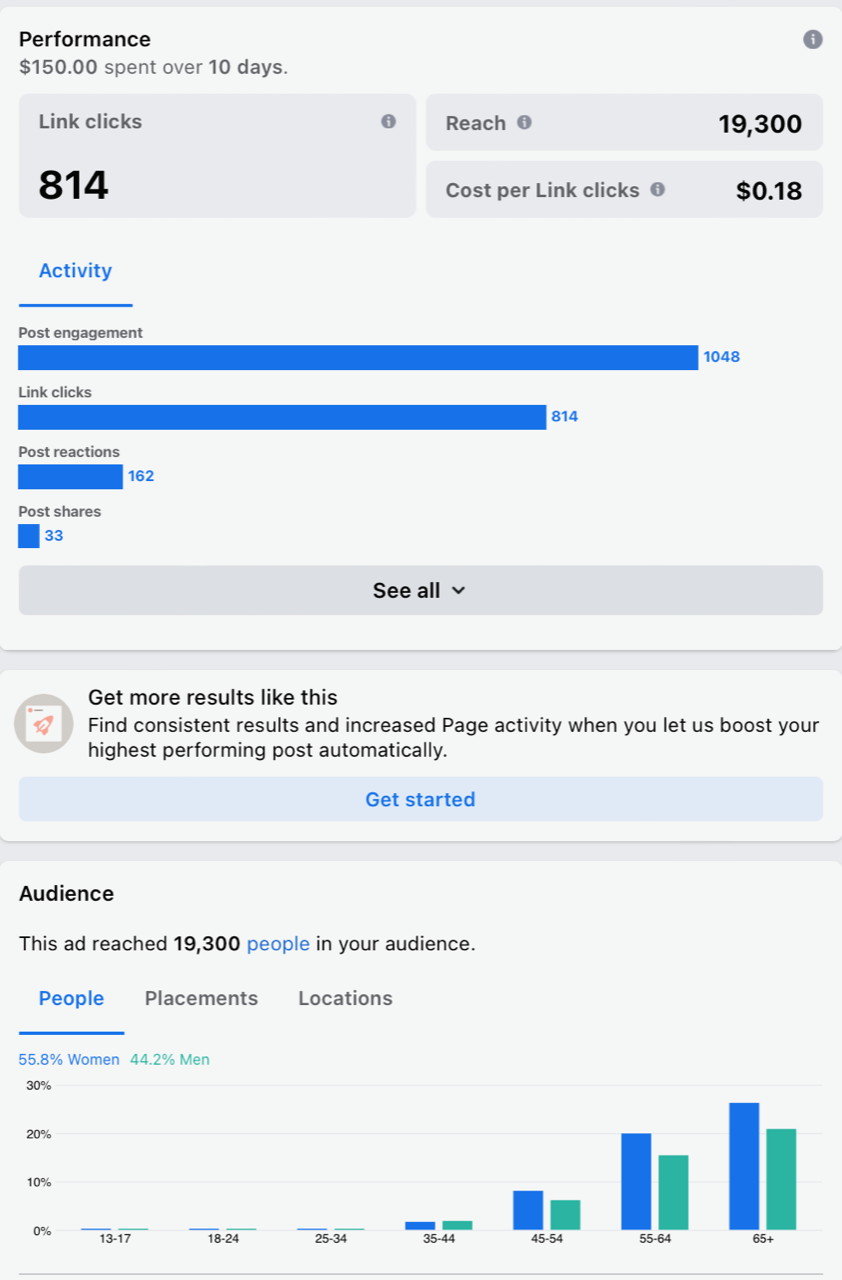Select the People tab
Image resolution: width=842 pixels, height=1280 pixels.
[x=71, y=998]
